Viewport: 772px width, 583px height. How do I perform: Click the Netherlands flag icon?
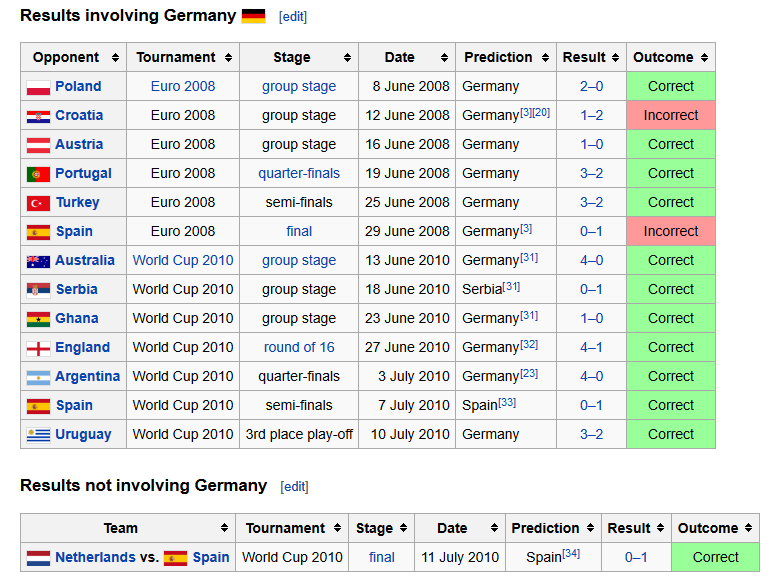click(39, 558)
